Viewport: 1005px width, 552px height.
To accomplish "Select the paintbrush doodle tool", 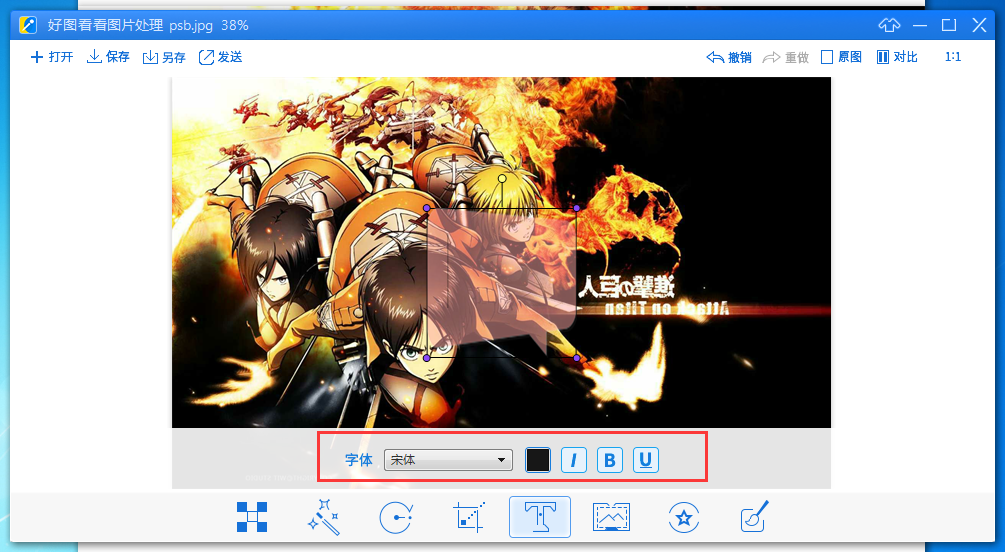I will coord(754,517).
